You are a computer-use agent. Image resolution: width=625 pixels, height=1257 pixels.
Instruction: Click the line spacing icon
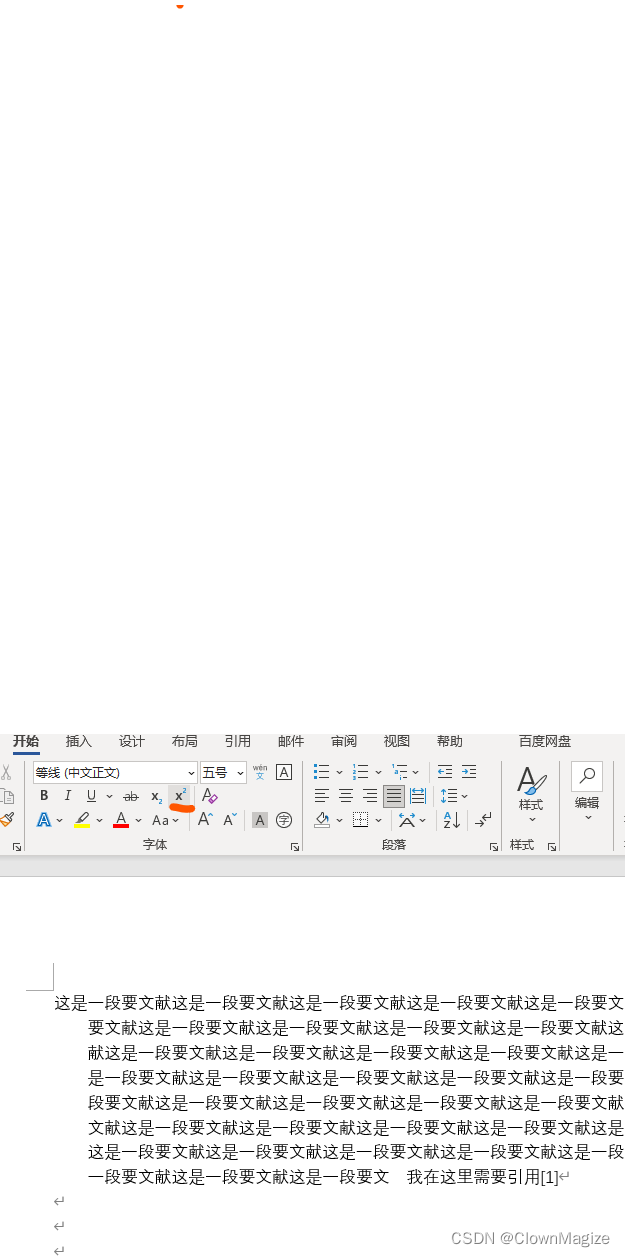[449, 796]
